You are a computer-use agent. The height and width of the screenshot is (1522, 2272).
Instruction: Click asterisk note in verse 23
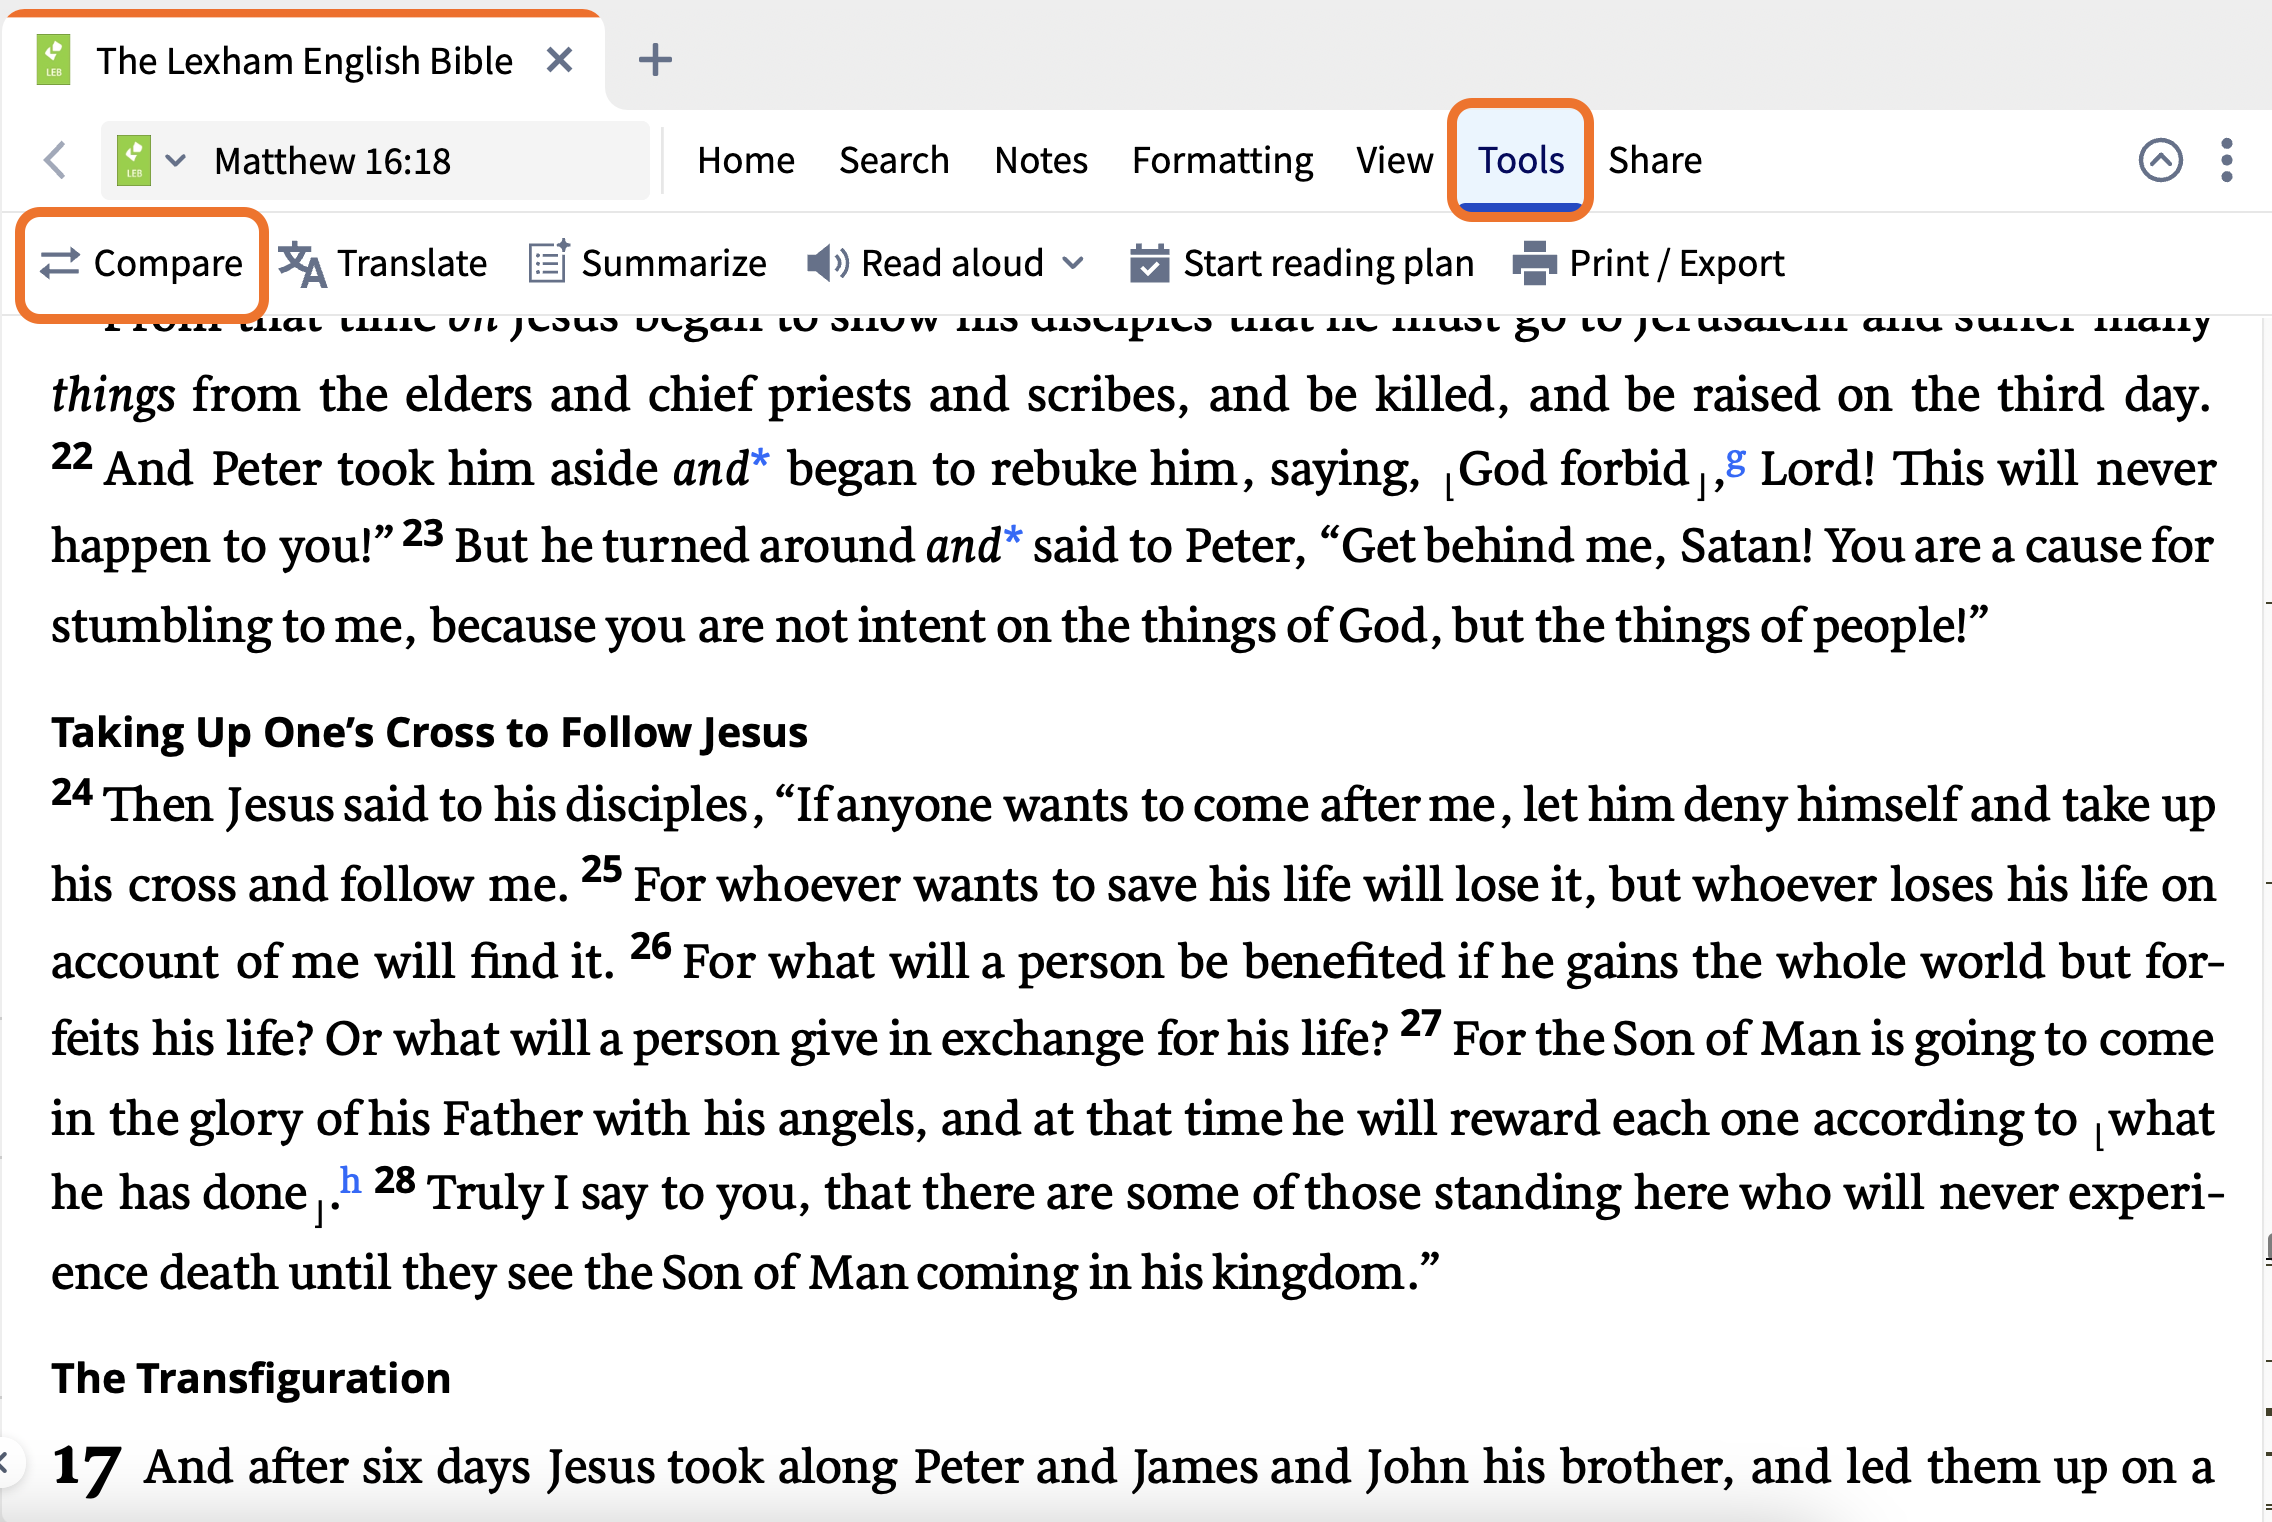coord(1013,537)
